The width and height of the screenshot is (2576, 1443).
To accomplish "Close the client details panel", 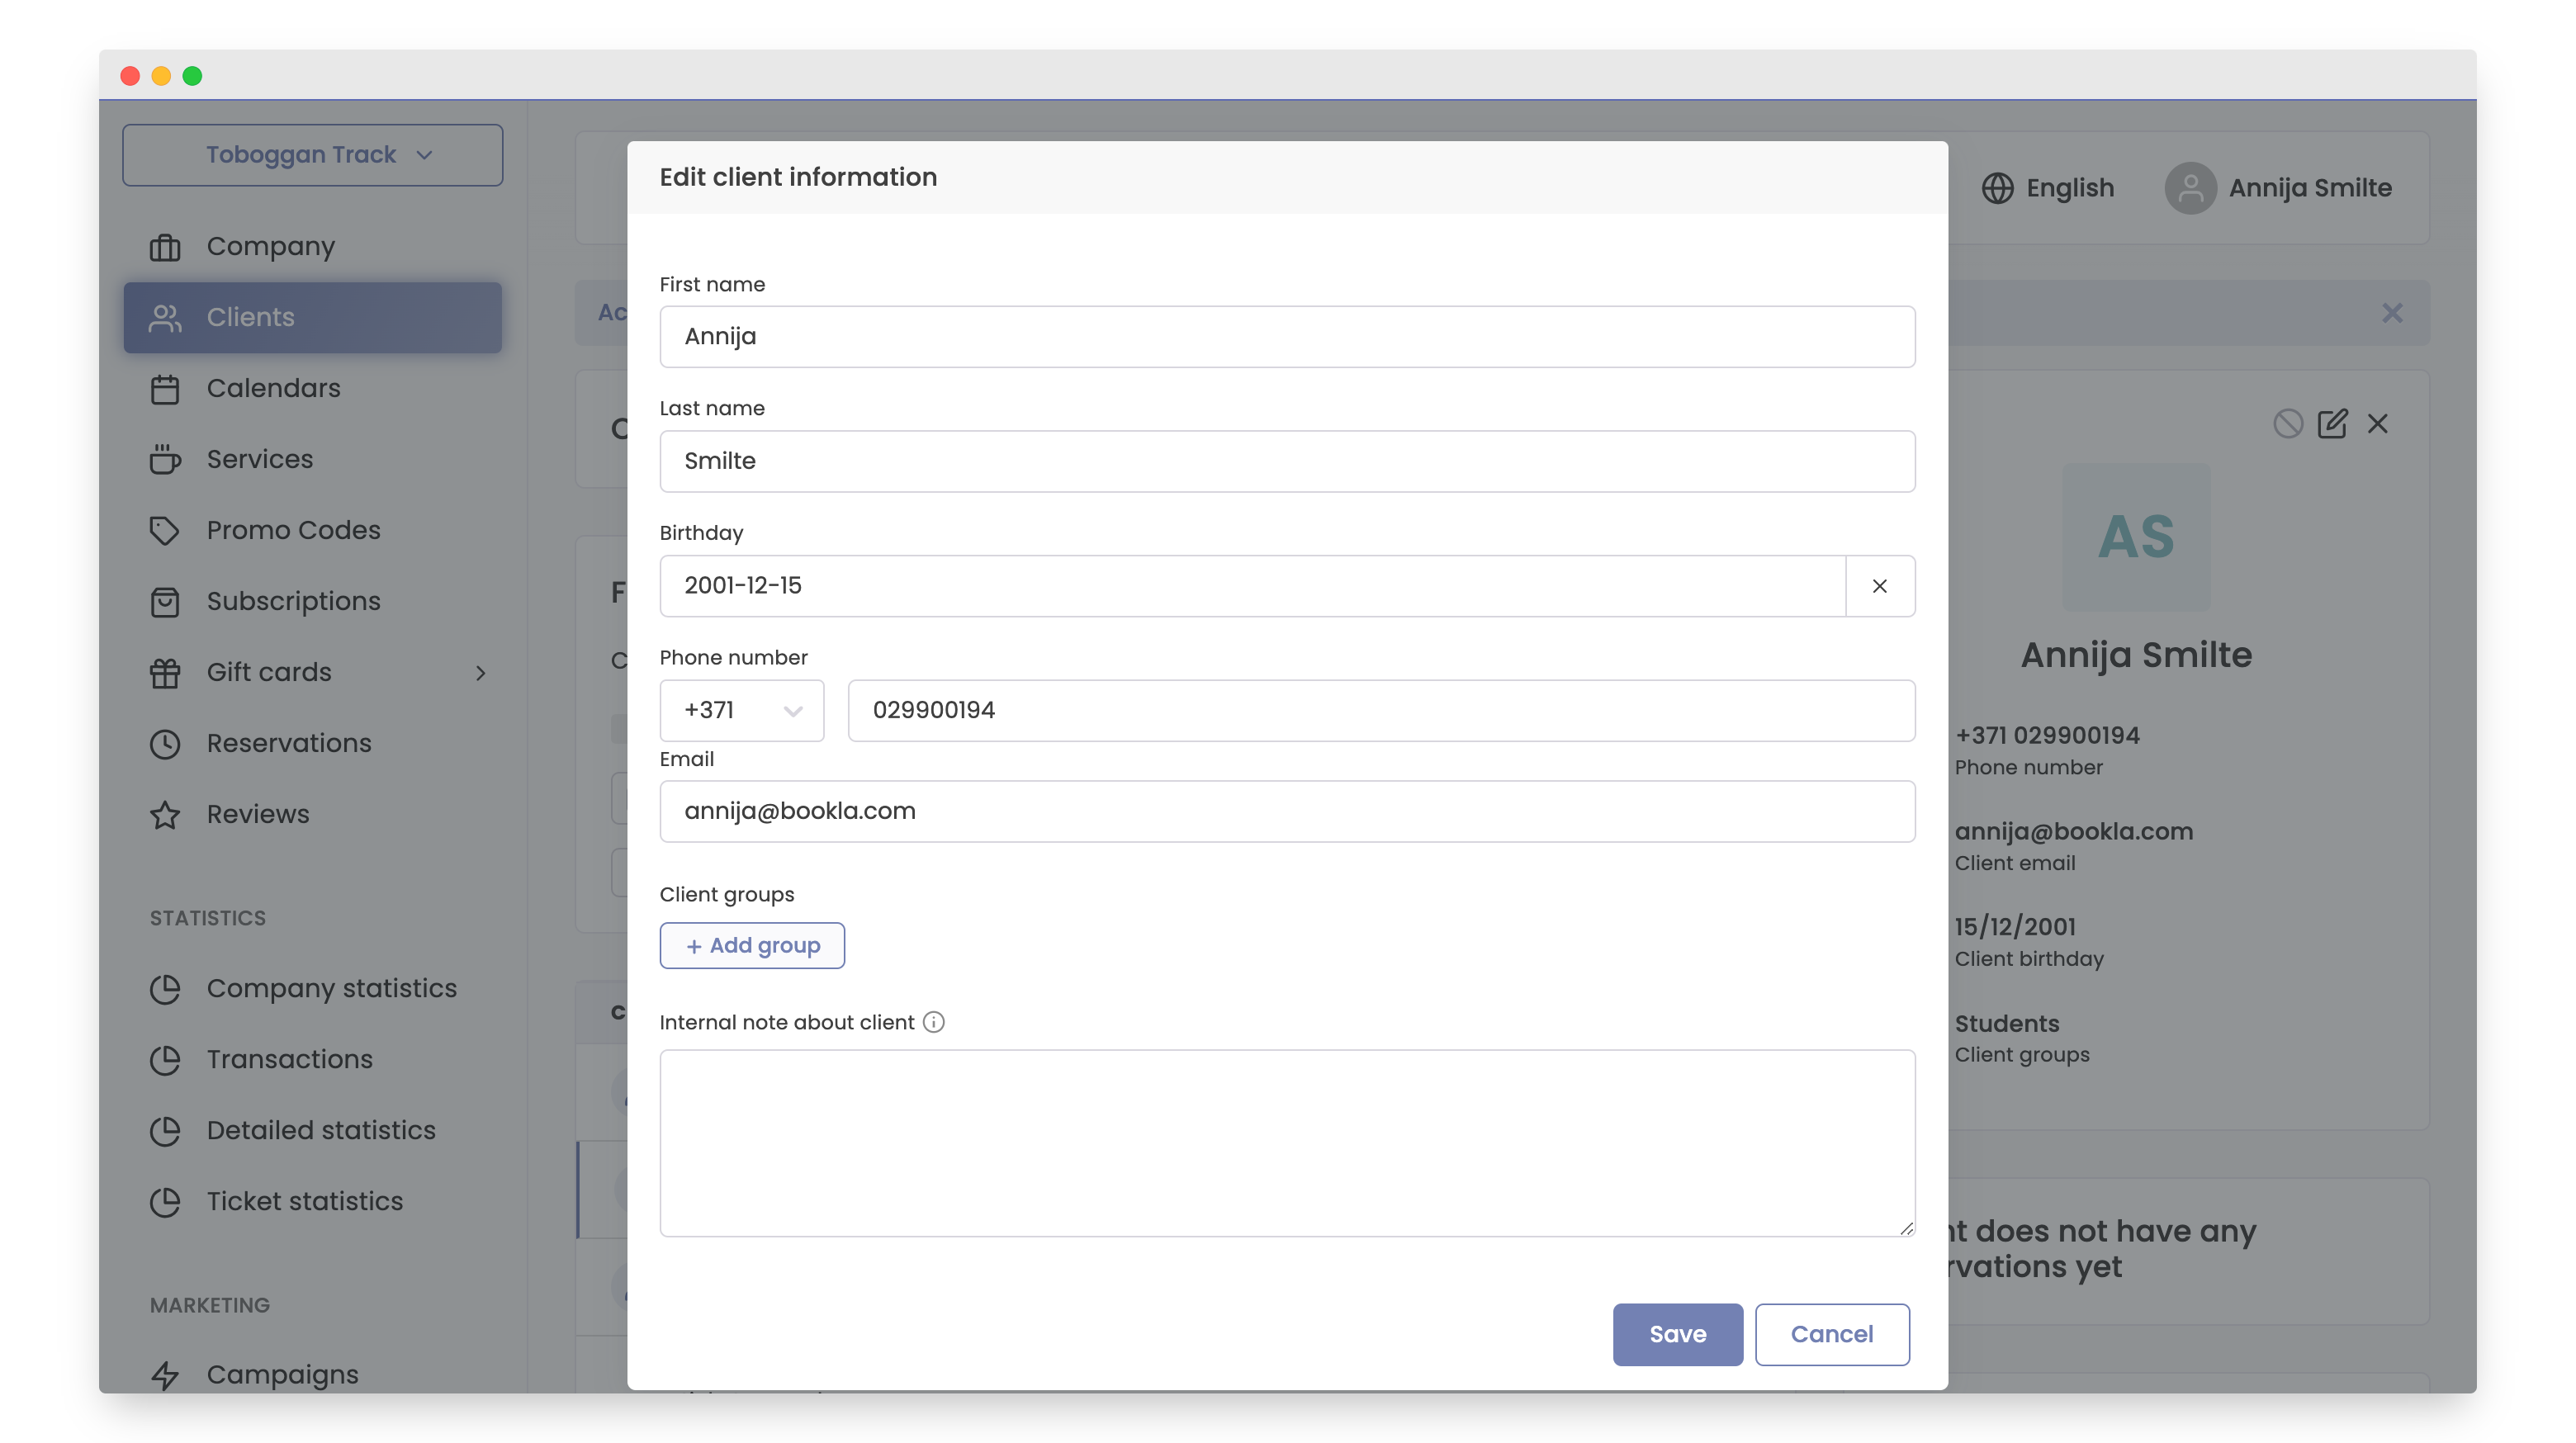I will click(x=2377, y=424).
